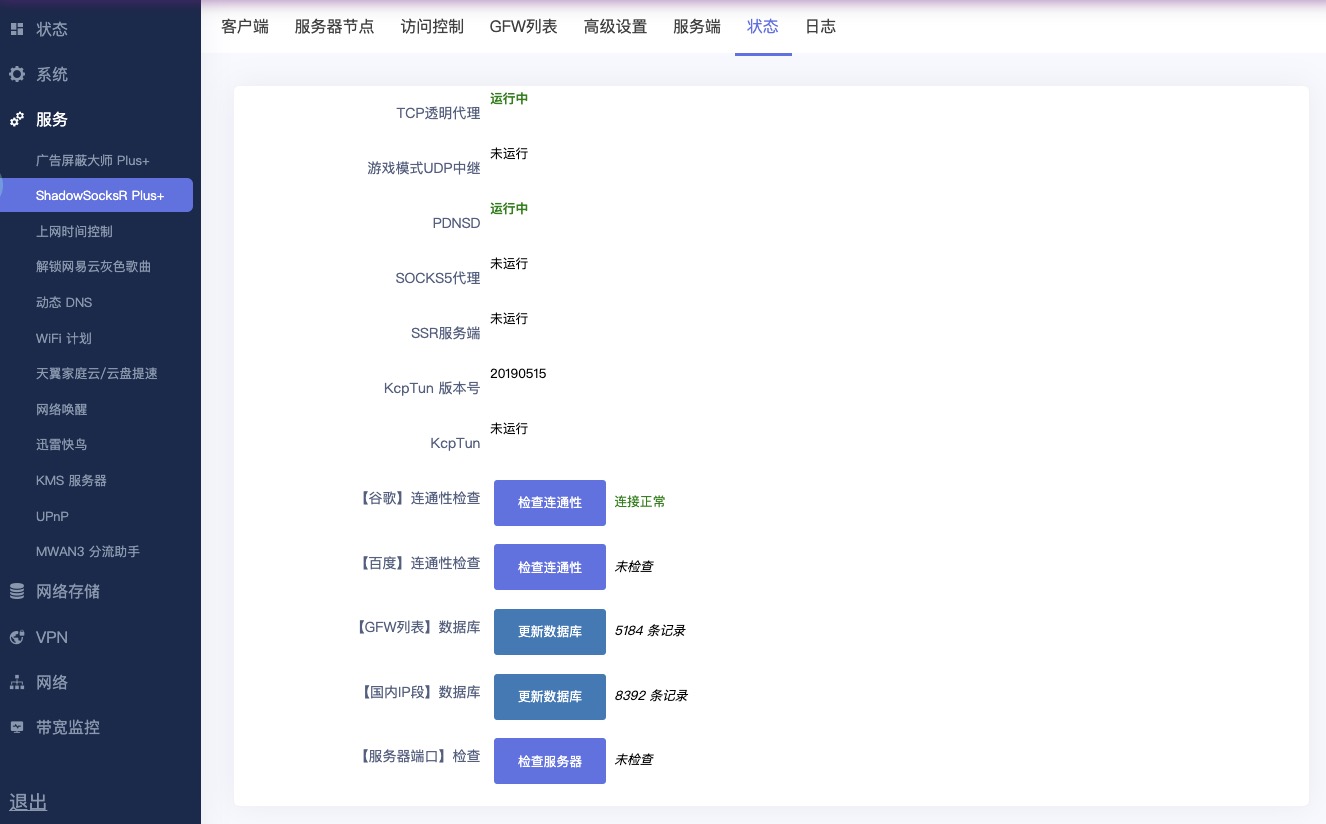The image size is (1326, 824).
Task: Click 检查服务器 for server port check
Action: (549, 761)
